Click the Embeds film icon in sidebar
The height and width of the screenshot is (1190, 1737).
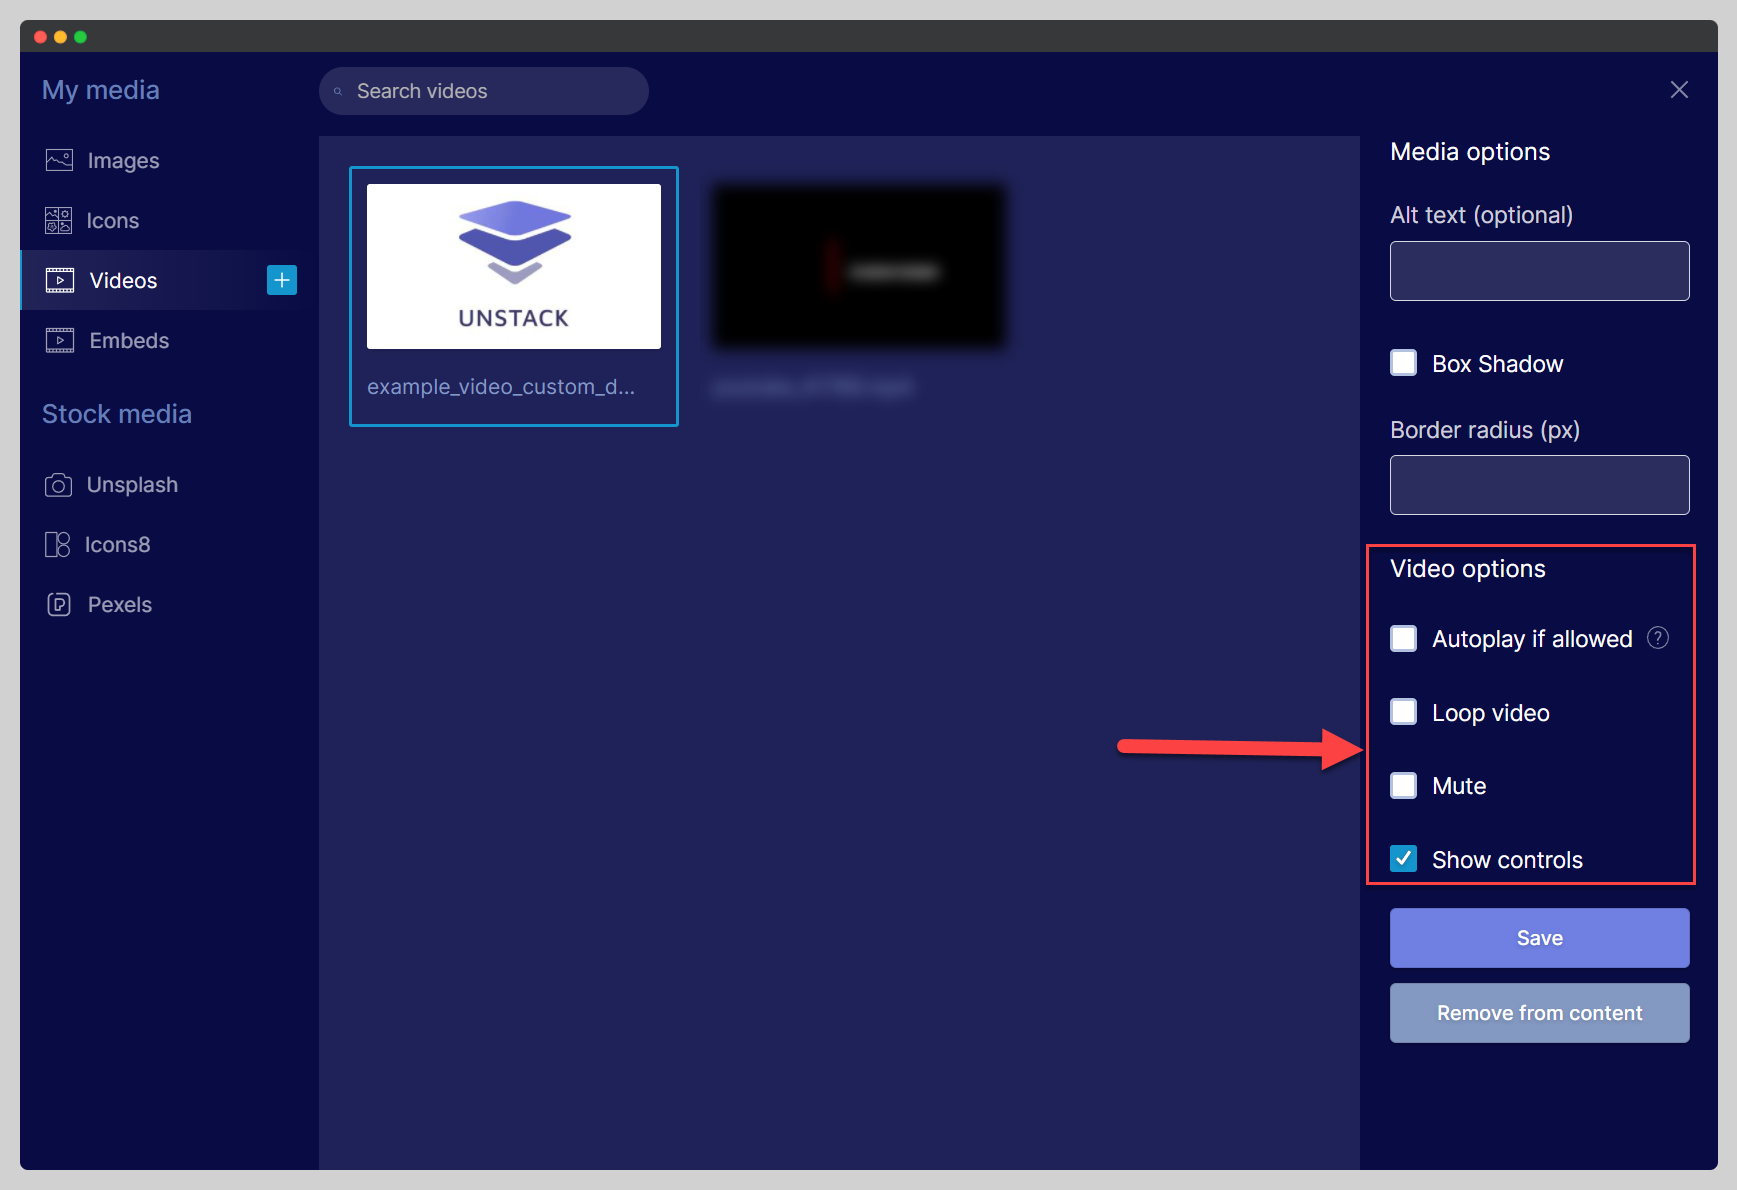tap(60, 340)
